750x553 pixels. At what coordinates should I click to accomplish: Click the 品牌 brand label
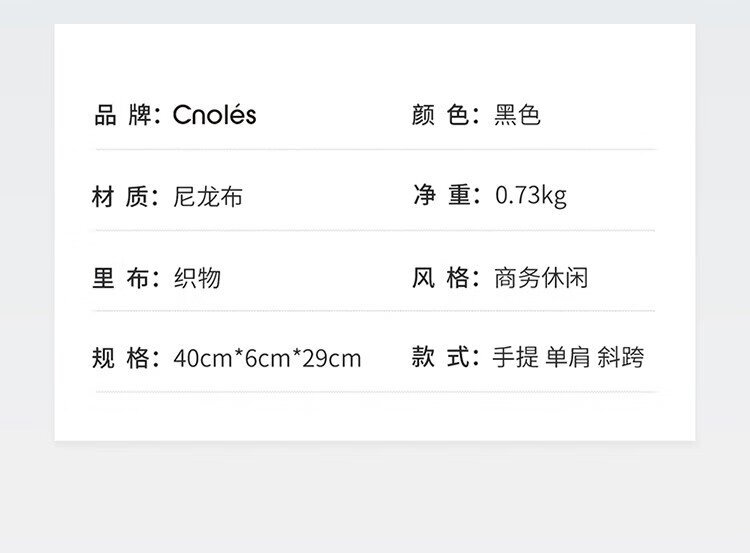coord(121,116)
